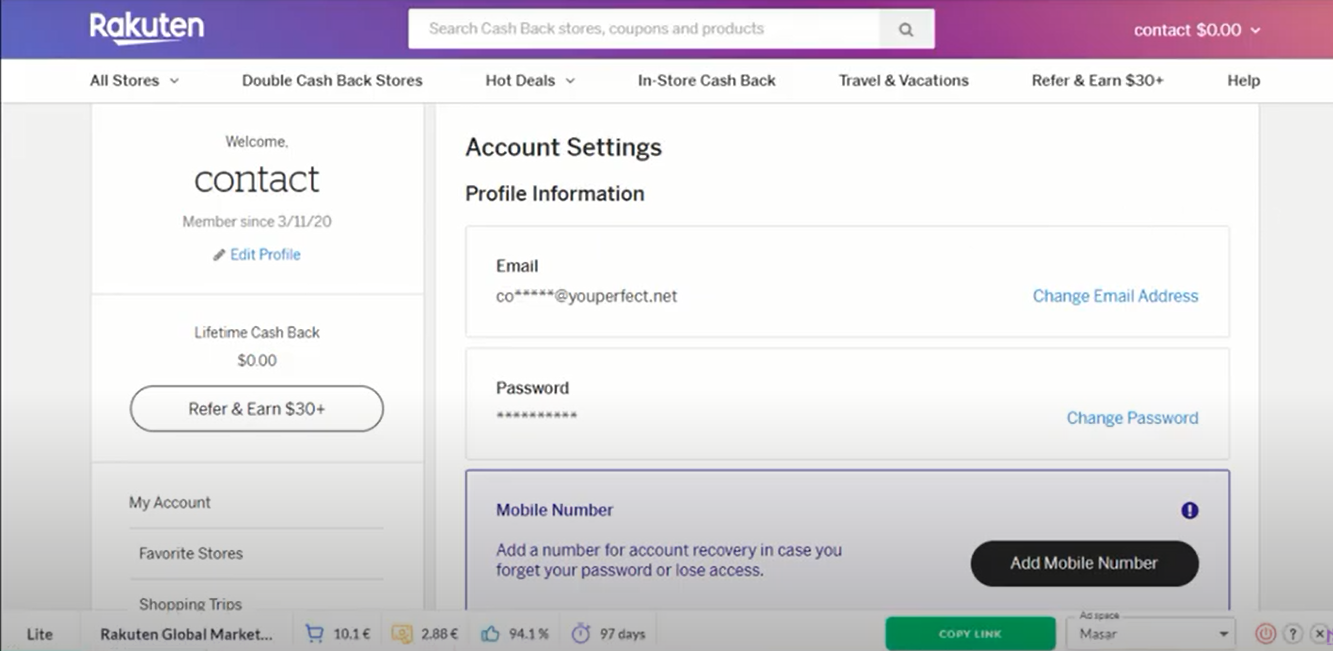The width and height of the screenshot is (1333, 651).
Task: Close the bottom extension bar
Action: click(x=1319, y=633)
